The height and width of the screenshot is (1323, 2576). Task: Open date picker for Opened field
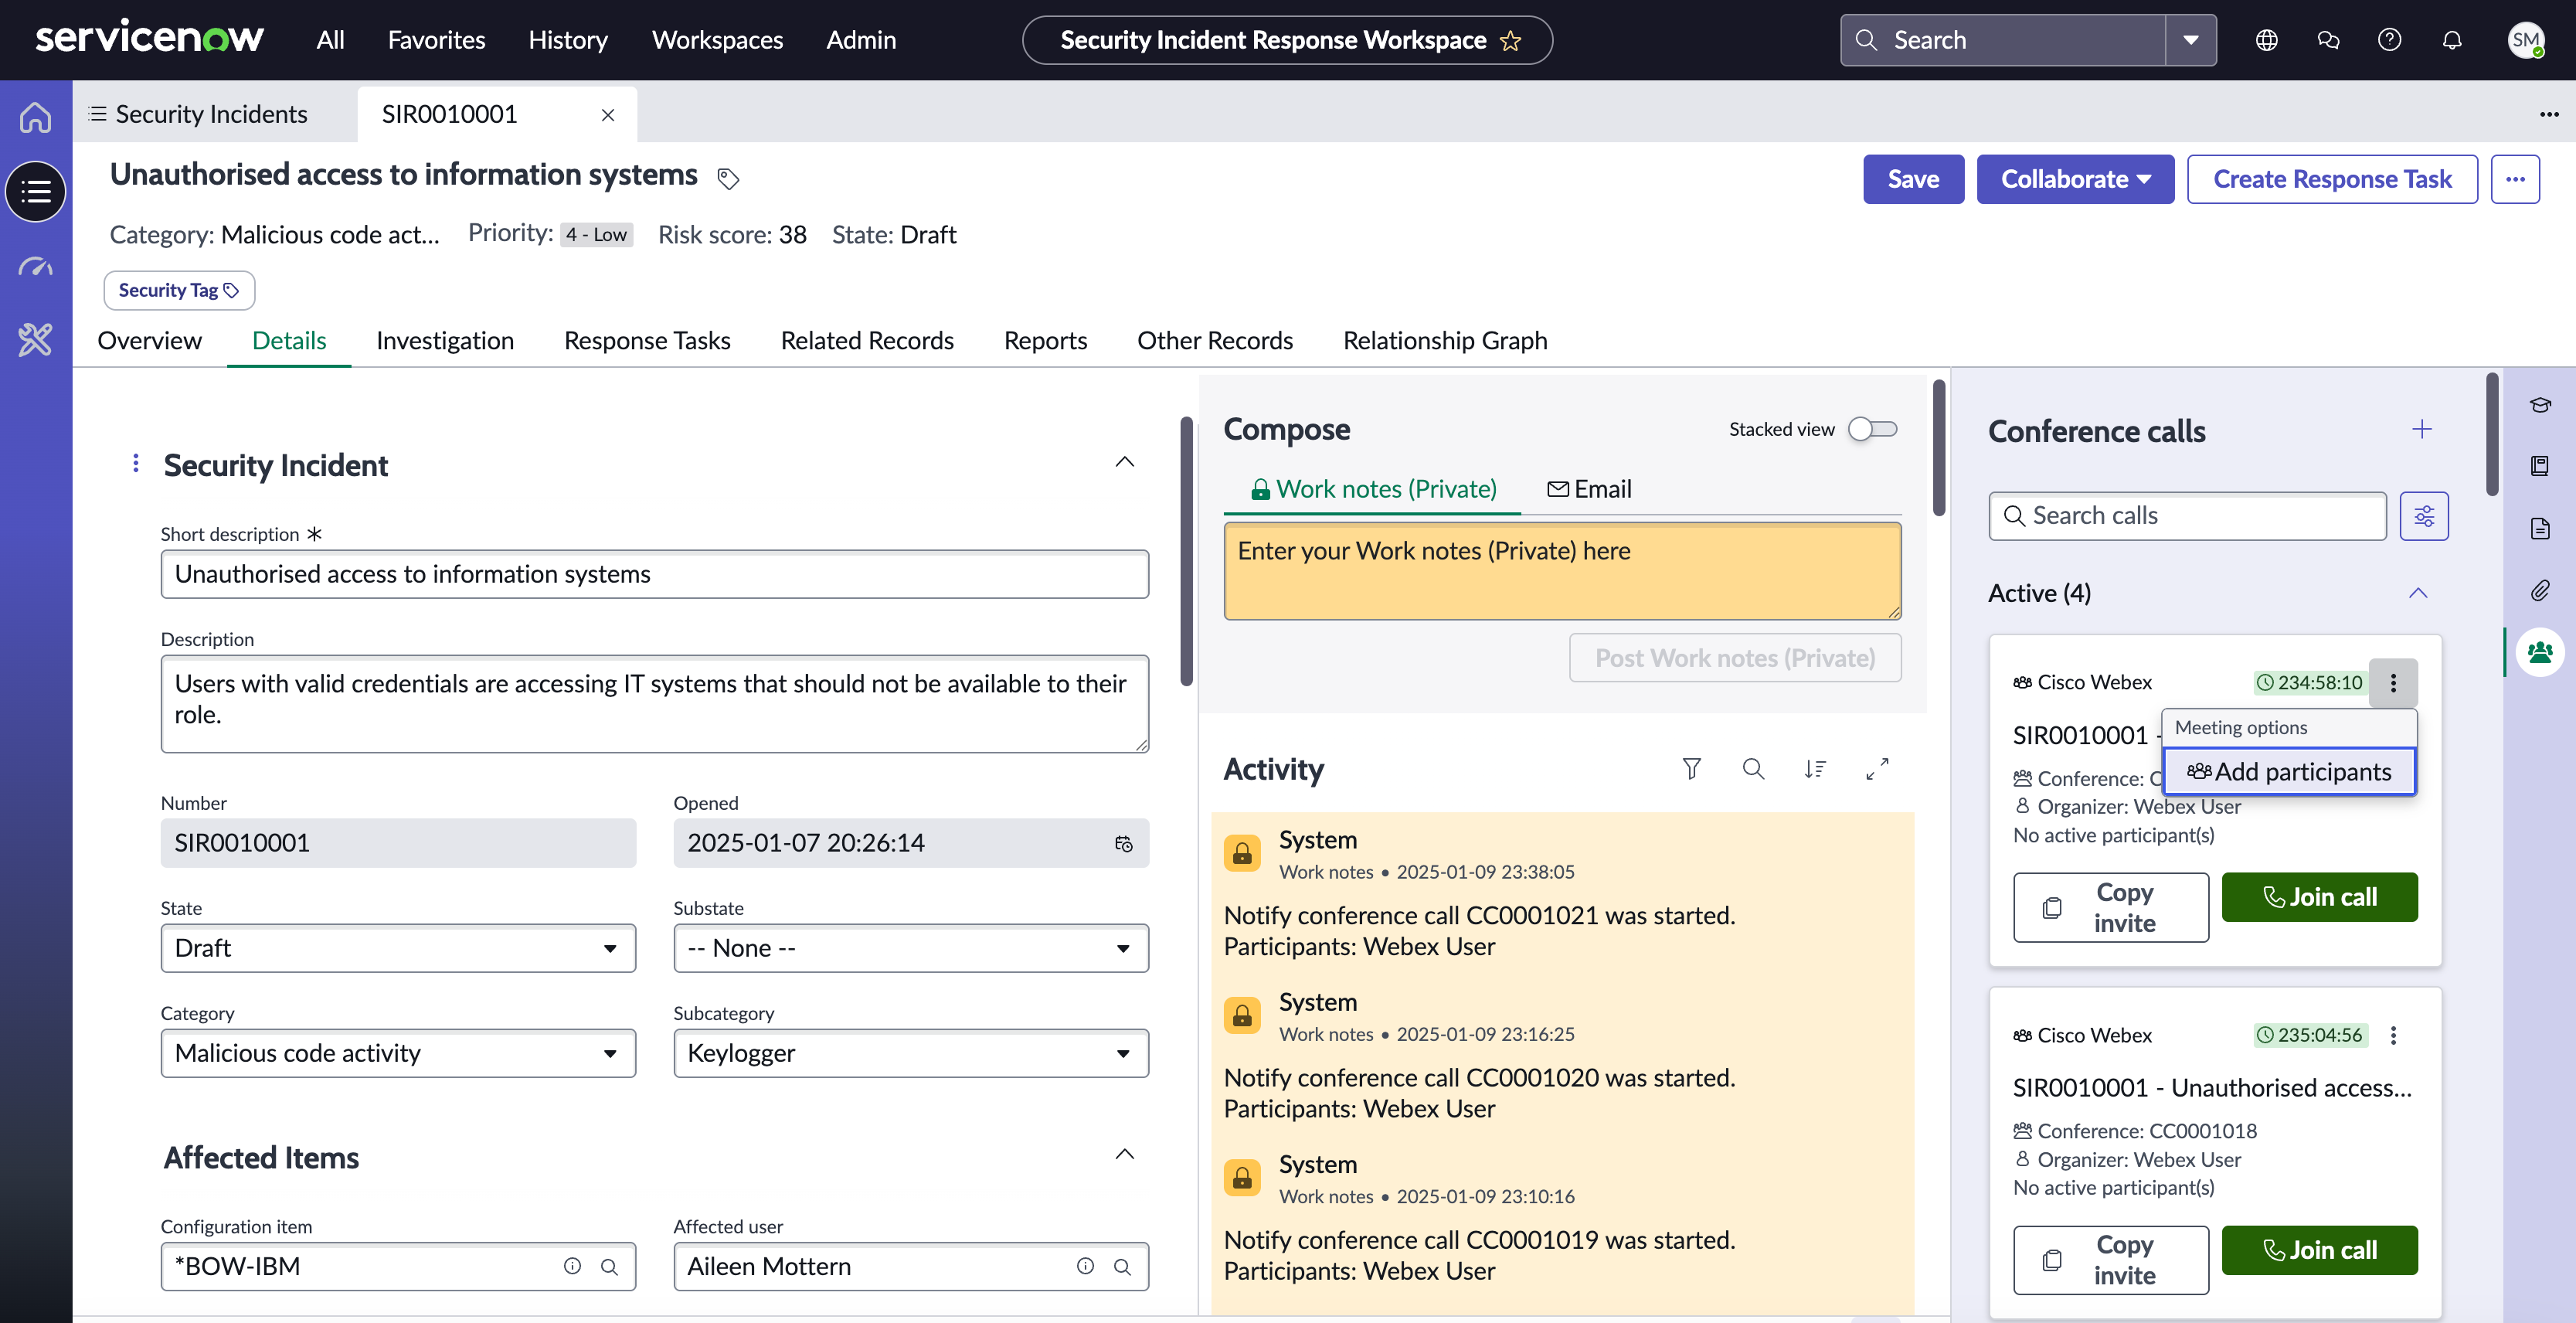click(x=1123, y=843)
